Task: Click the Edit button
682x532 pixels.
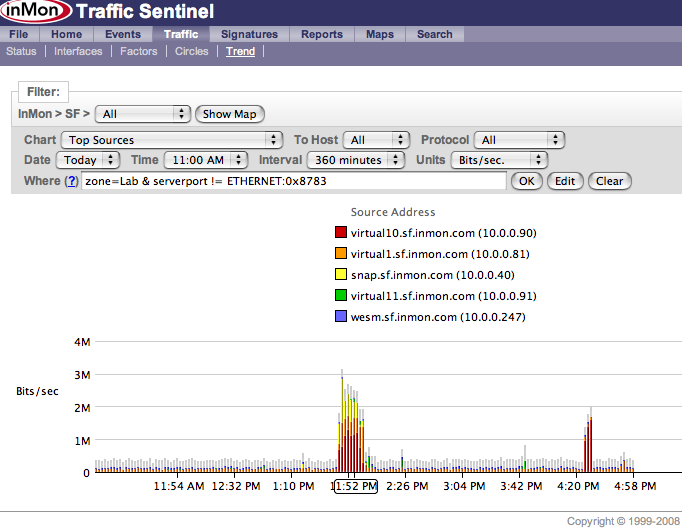Action: [x=565, y=181]
